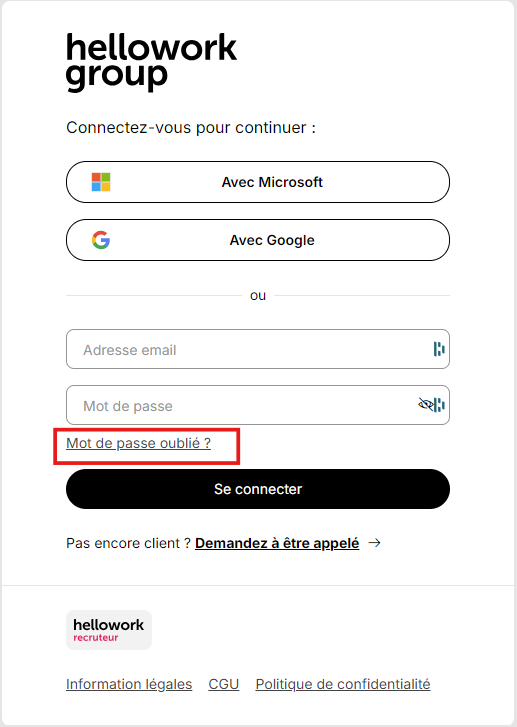The height and width of the screenshot is (727, 517).
Task: Click the Microsoft four-square logo icon
Action: [x=101, y=182]
